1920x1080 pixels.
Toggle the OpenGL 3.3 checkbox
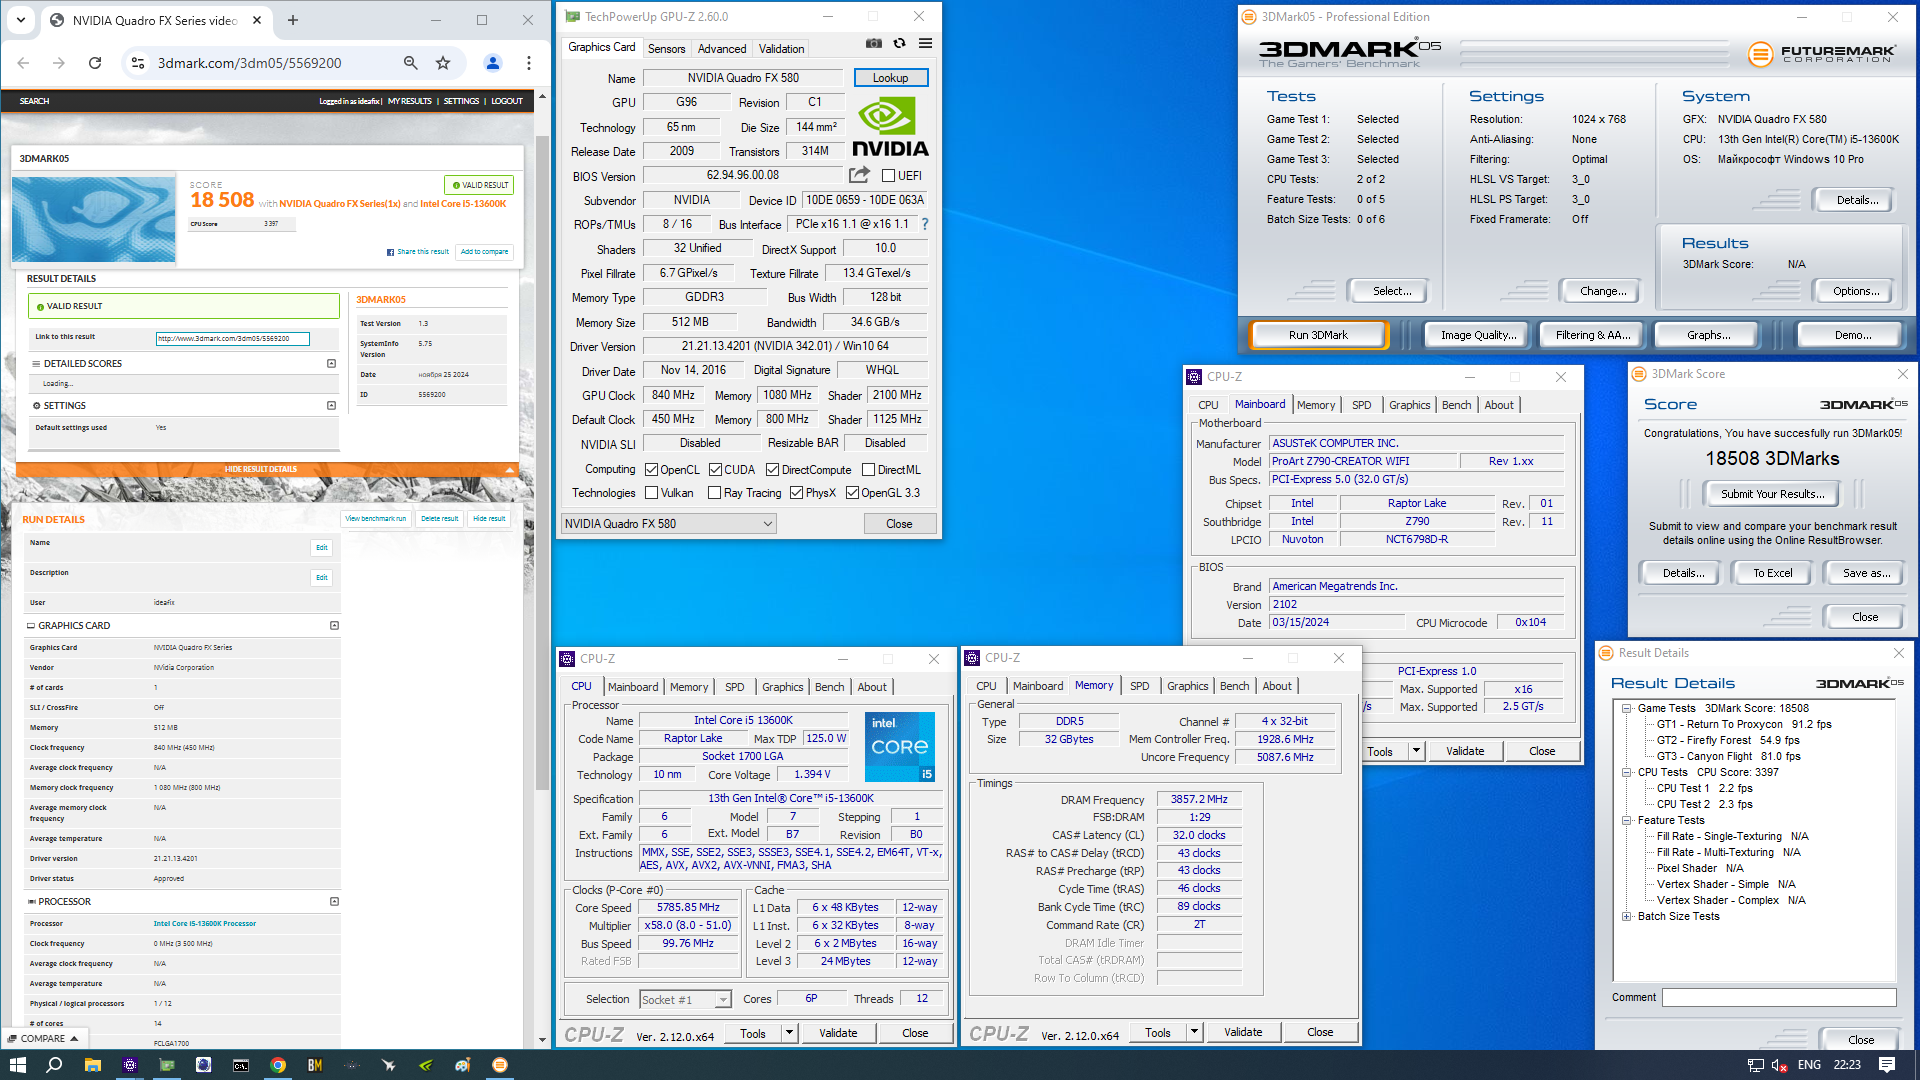tap(852, 493)
